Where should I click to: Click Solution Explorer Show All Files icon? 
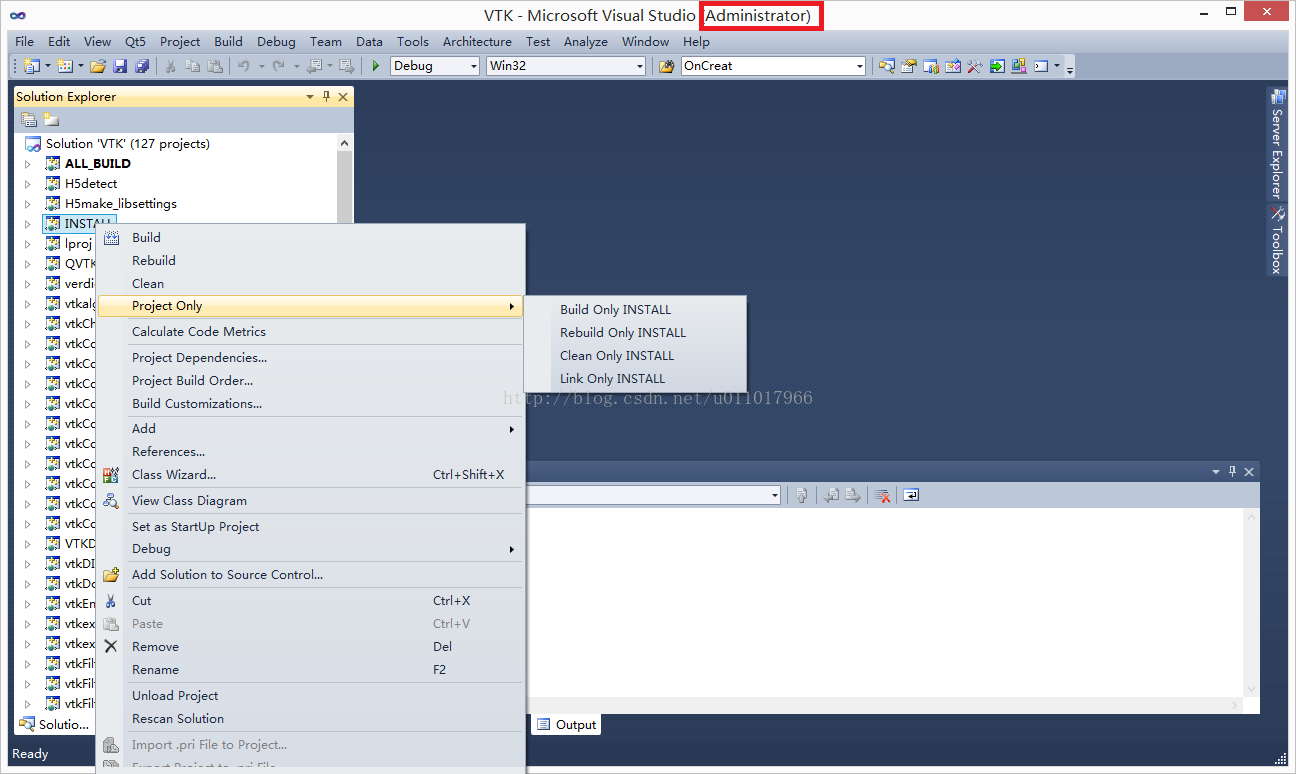pos(51,120)
